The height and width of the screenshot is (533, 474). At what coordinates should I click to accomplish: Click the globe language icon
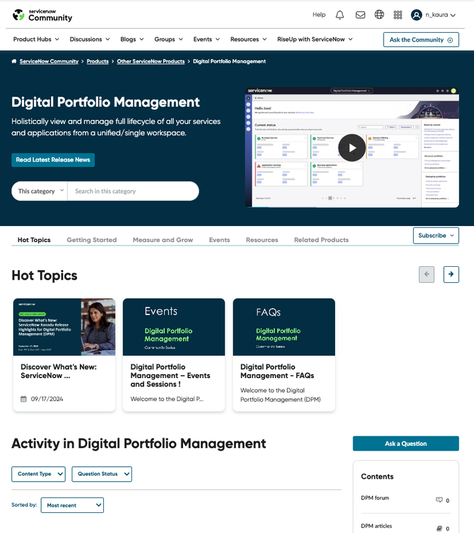379,15
